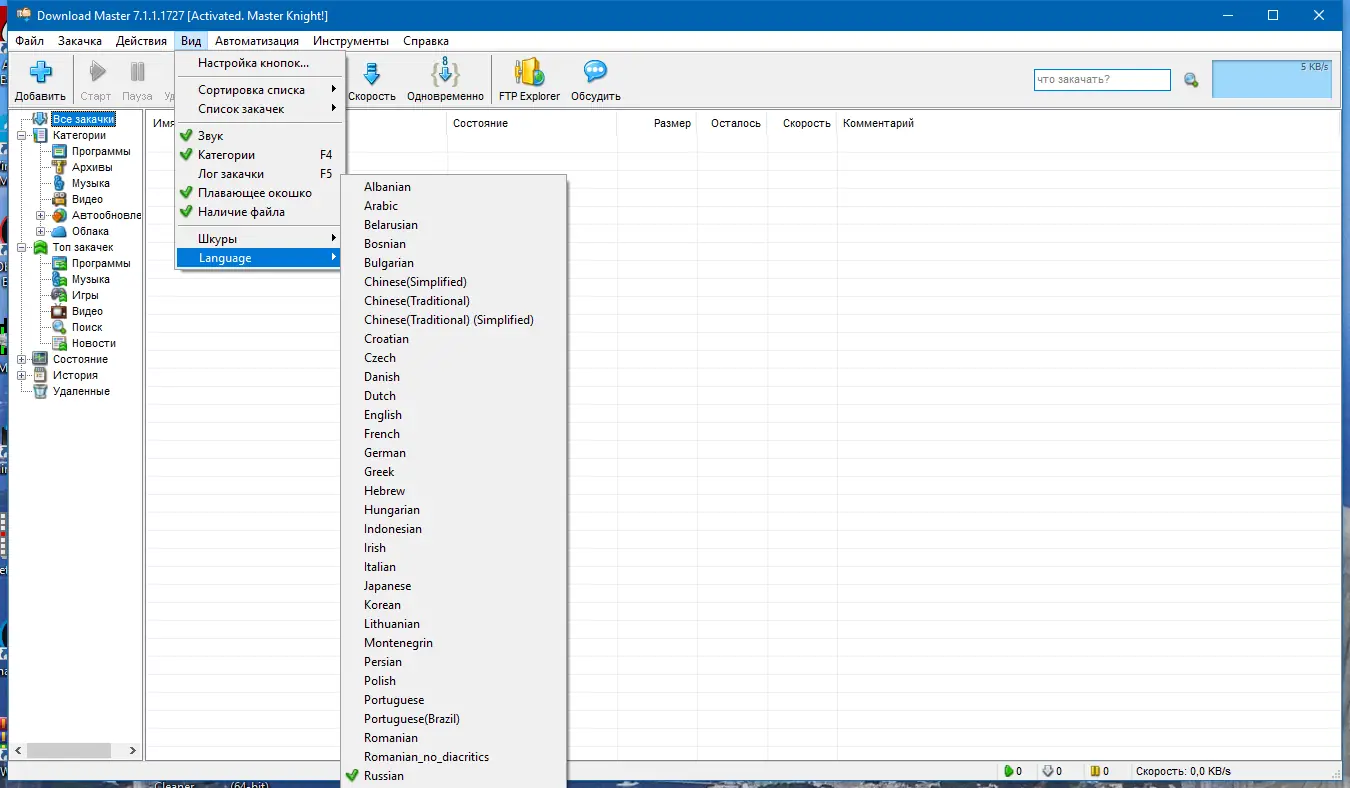
Task: Uncheck the Наличие файла option
Action: click(260, 212)
